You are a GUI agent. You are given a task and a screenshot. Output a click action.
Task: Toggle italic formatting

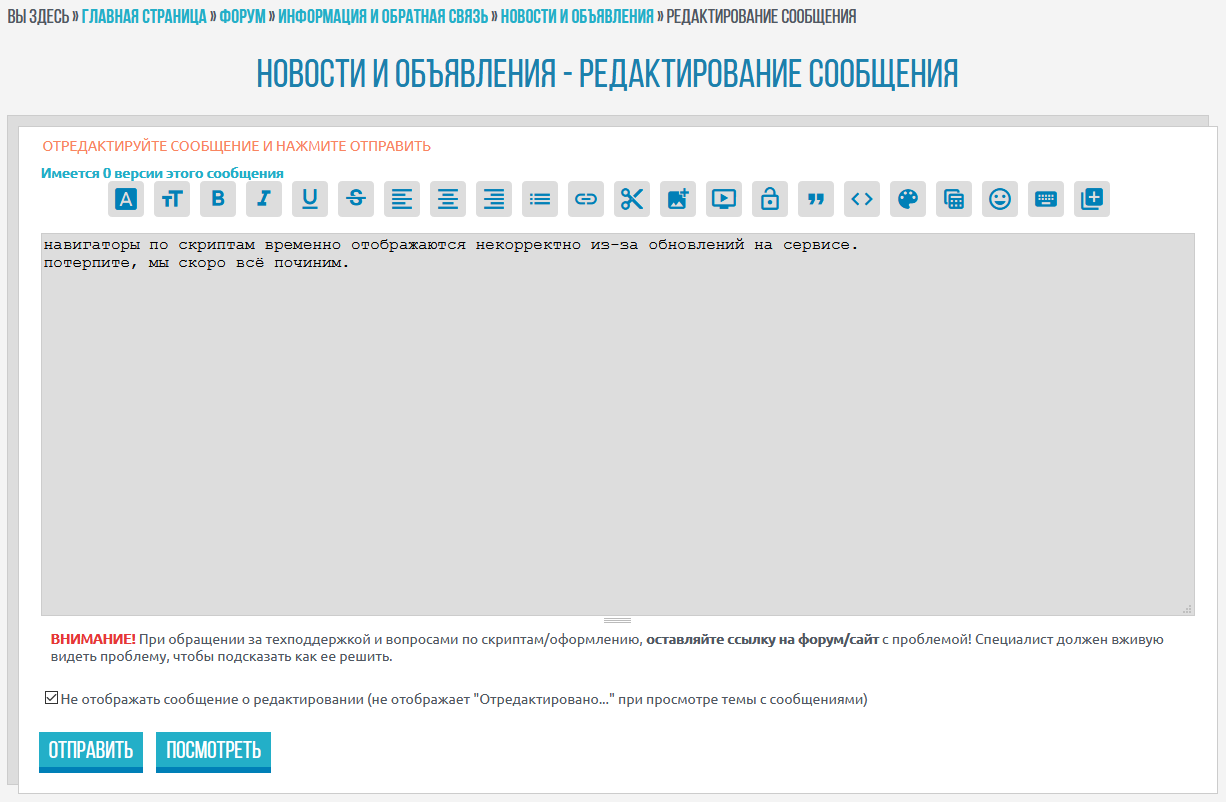[264, 199]
